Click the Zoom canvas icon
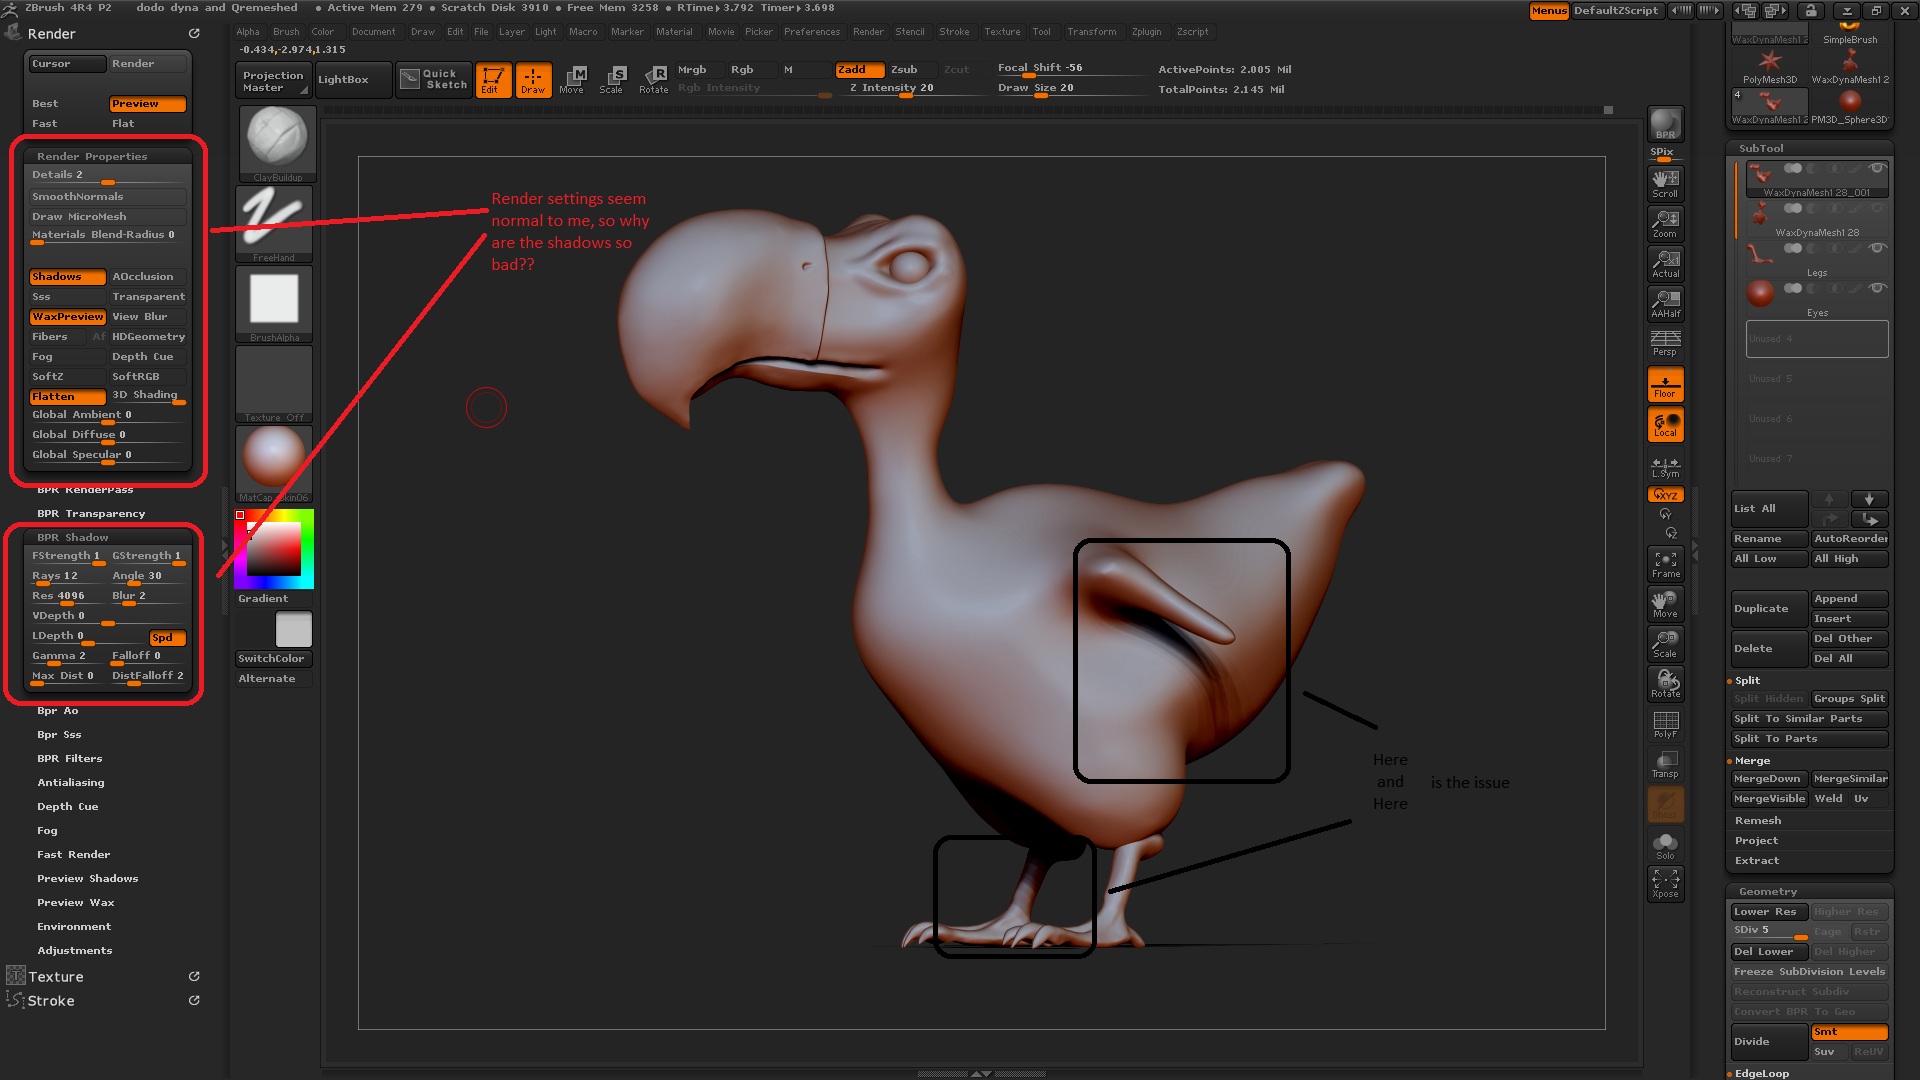 tap(1665, 223)
